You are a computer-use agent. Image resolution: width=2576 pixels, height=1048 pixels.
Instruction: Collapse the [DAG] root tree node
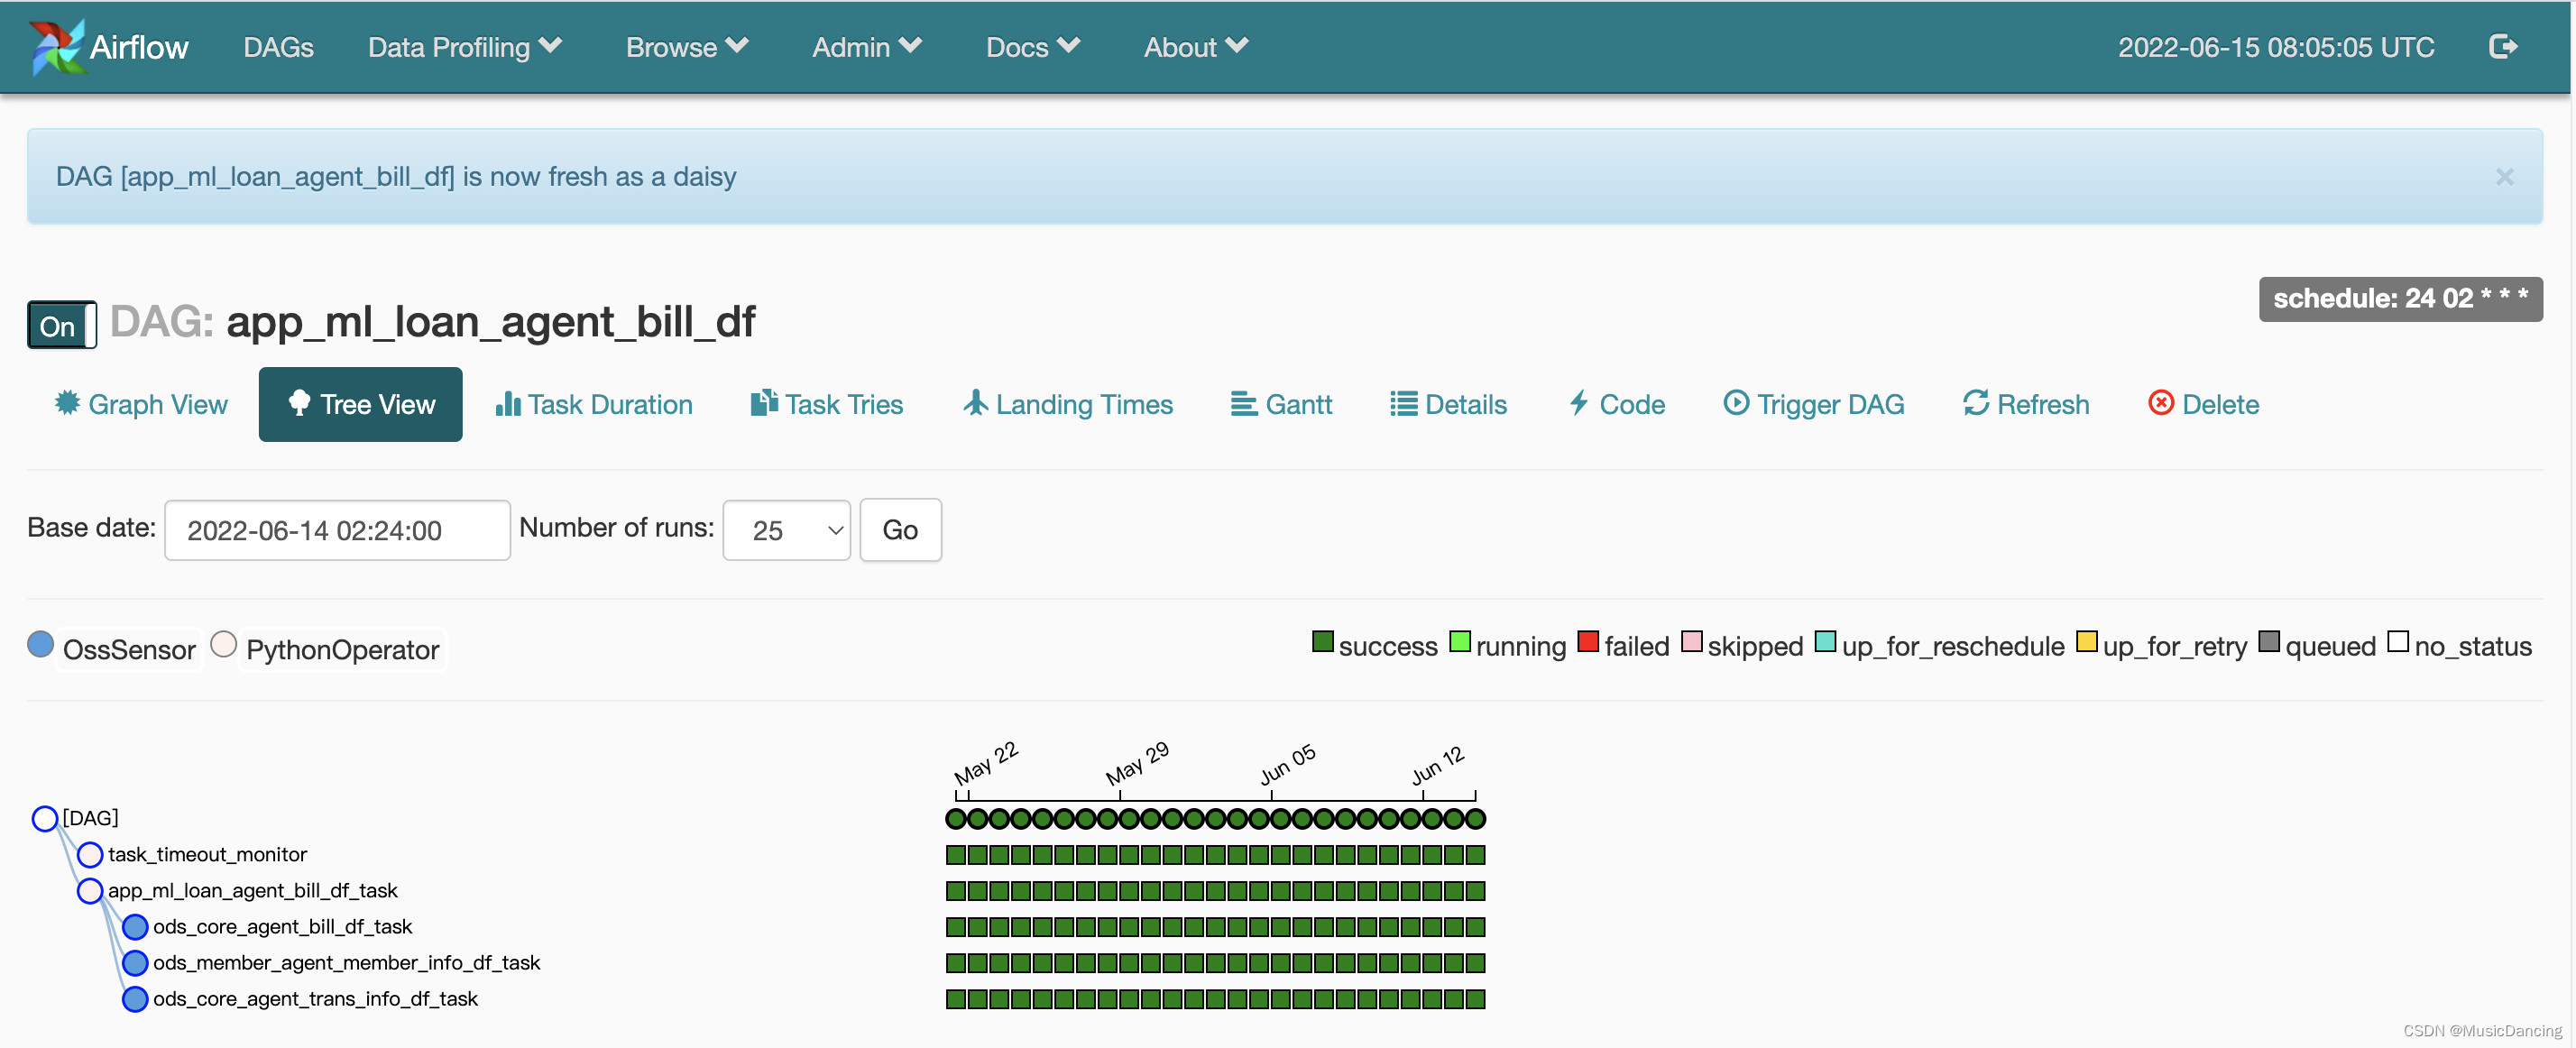pyautogui.click(x=45, y=819)
